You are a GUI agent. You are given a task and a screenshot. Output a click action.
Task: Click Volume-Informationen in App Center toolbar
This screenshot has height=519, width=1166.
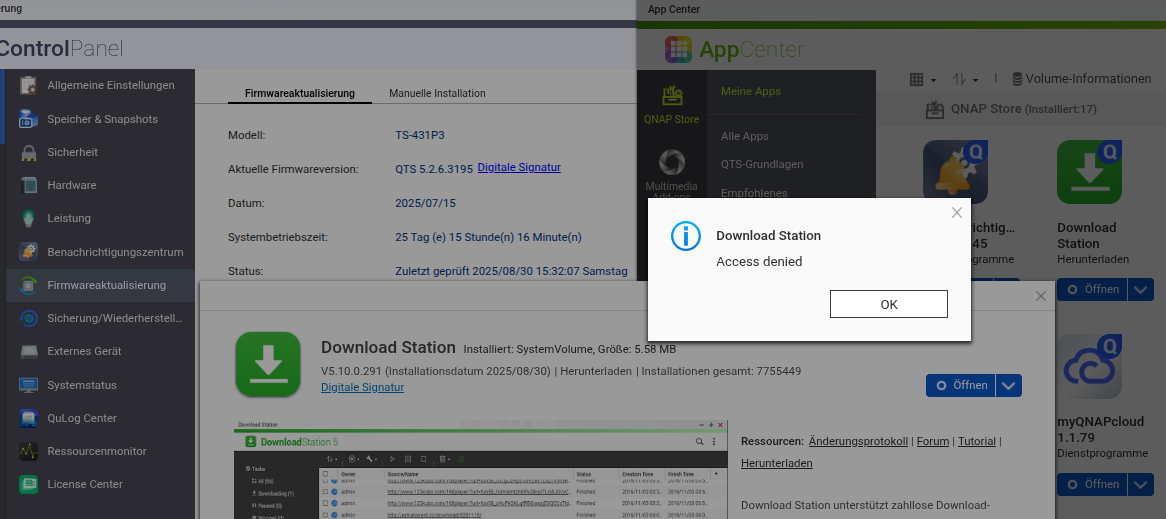point(1080,79)
